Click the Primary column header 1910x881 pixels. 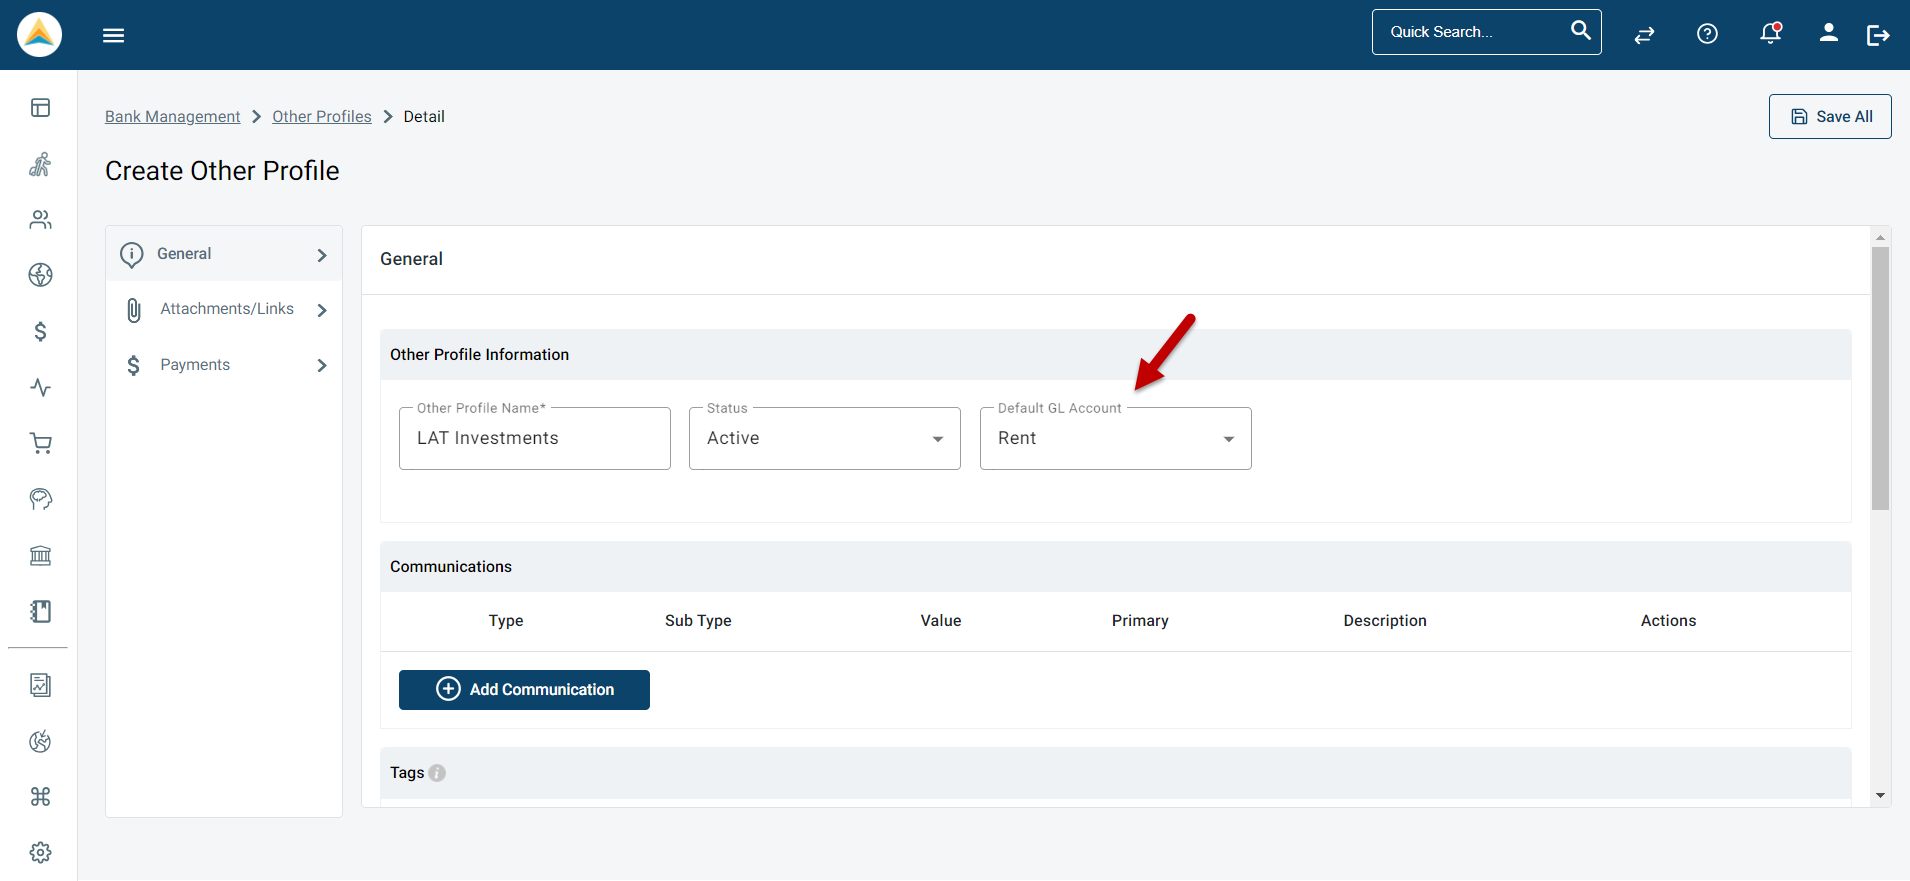(x=1140, y=621)
